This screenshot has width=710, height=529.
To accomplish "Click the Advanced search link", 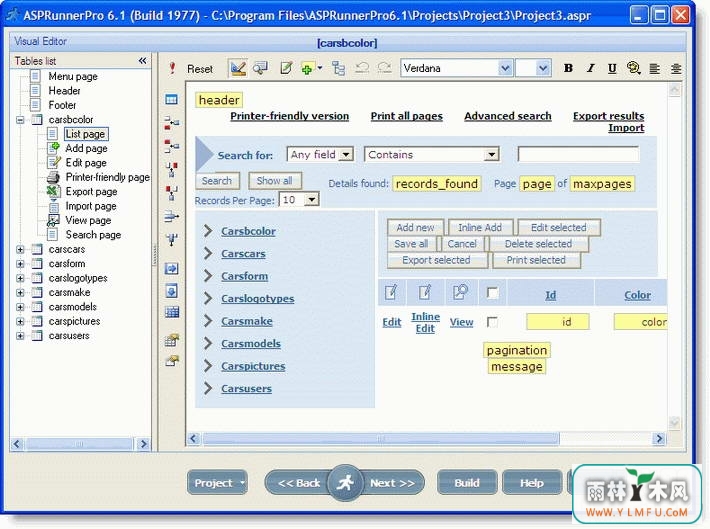I will (508, 116).
